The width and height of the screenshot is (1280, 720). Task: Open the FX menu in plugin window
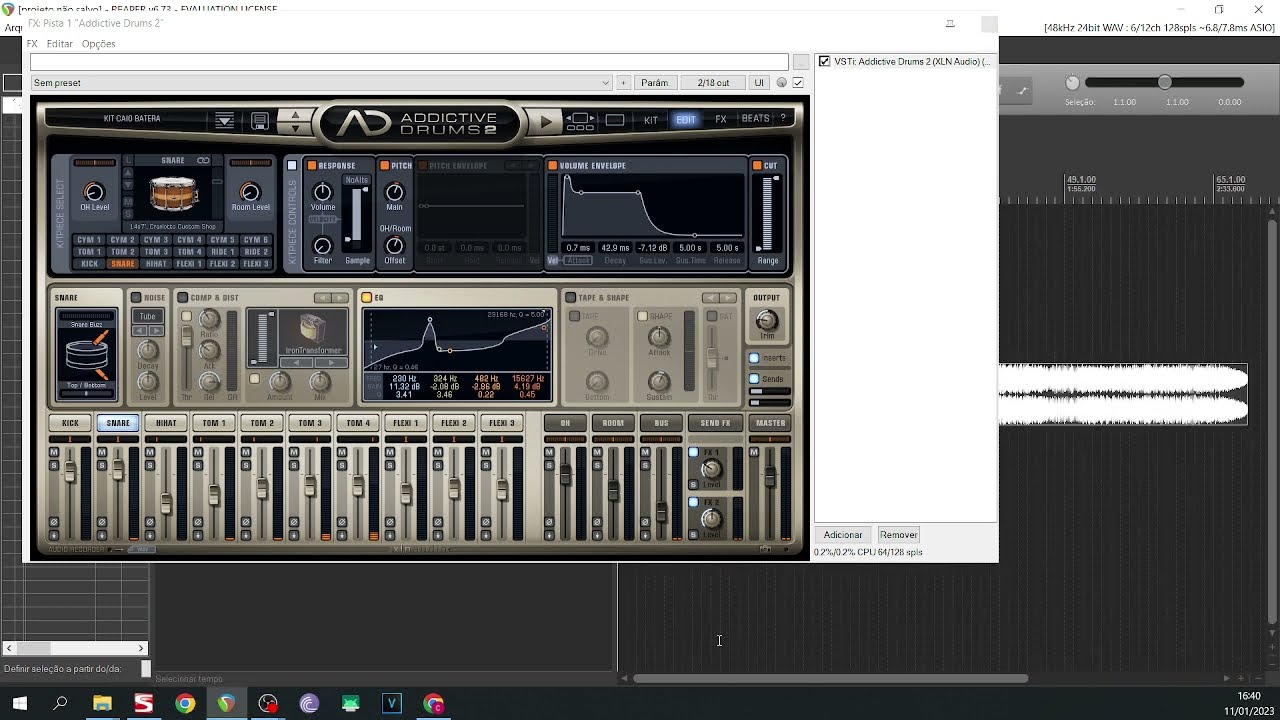tap(32, 44)
